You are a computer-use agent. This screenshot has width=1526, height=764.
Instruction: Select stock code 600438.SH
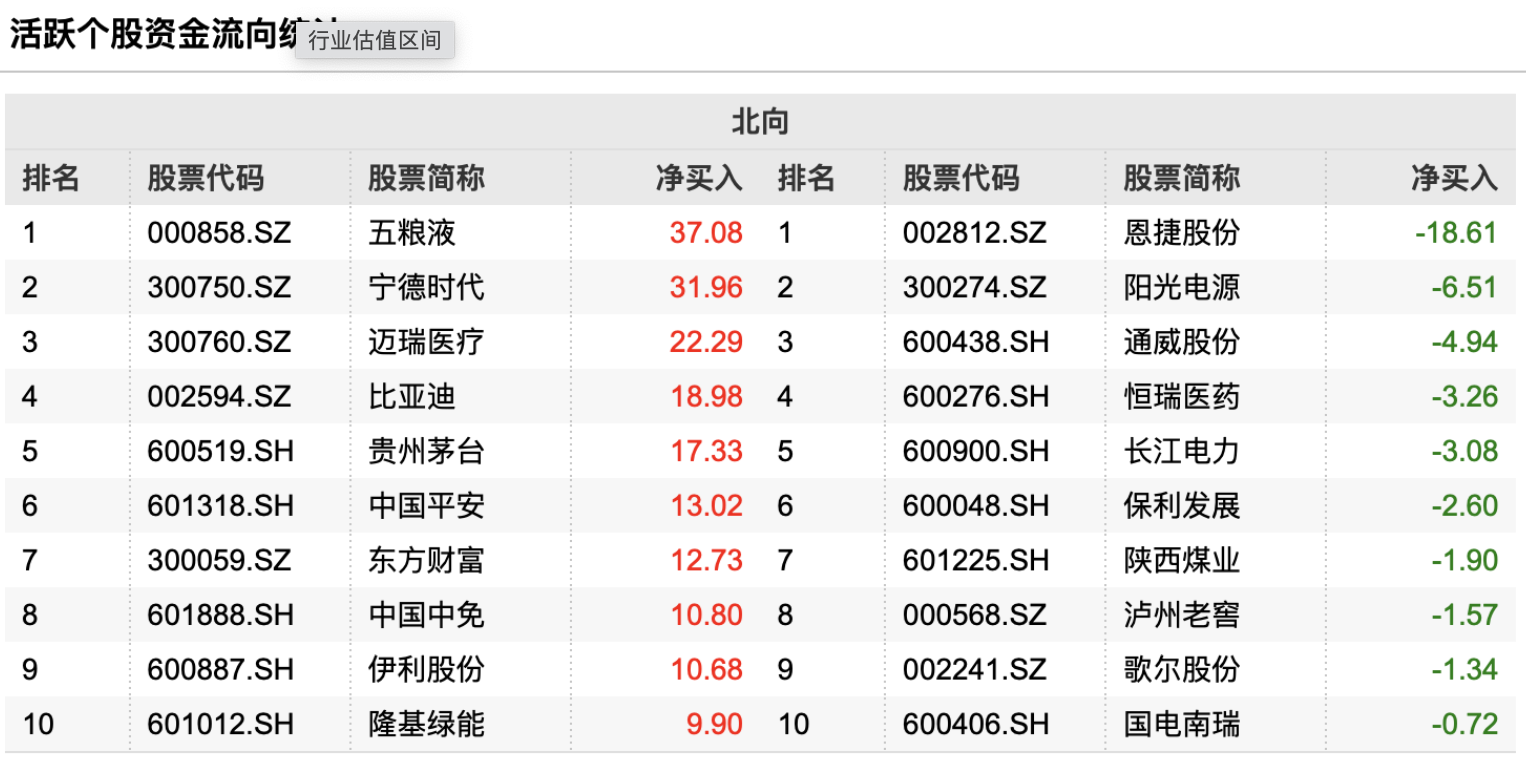click(977, 342)
